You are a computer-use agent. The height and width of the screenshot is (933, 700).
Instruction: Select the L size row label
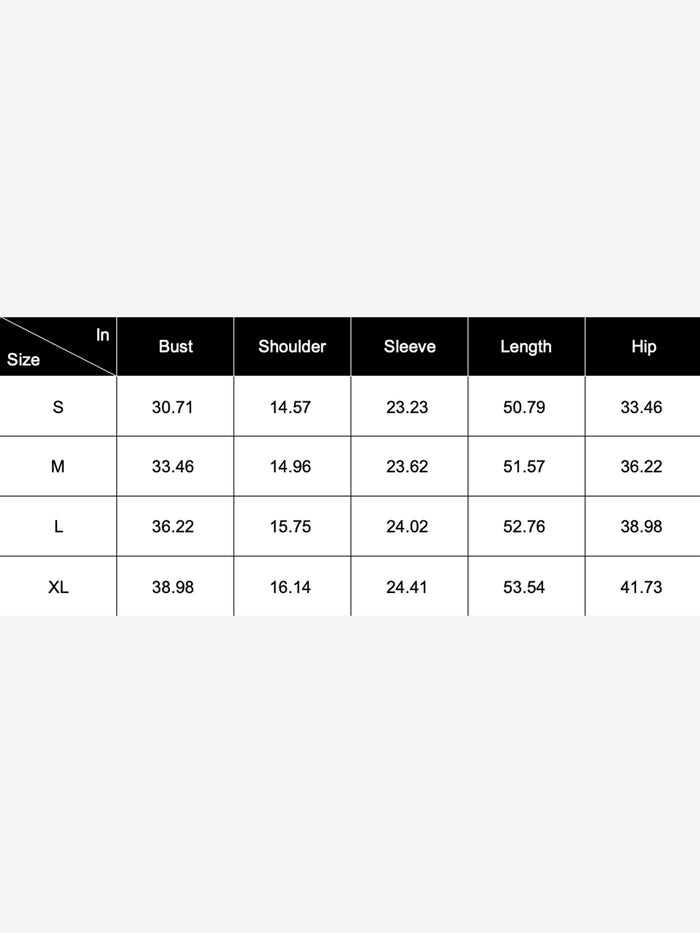58,527
